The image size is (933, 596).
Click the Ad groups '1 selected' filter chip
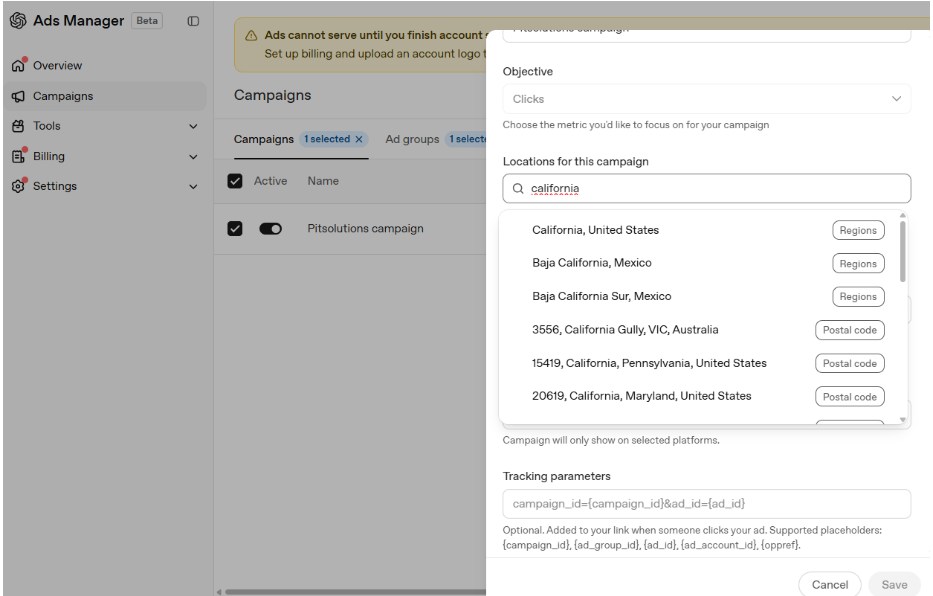466,139
